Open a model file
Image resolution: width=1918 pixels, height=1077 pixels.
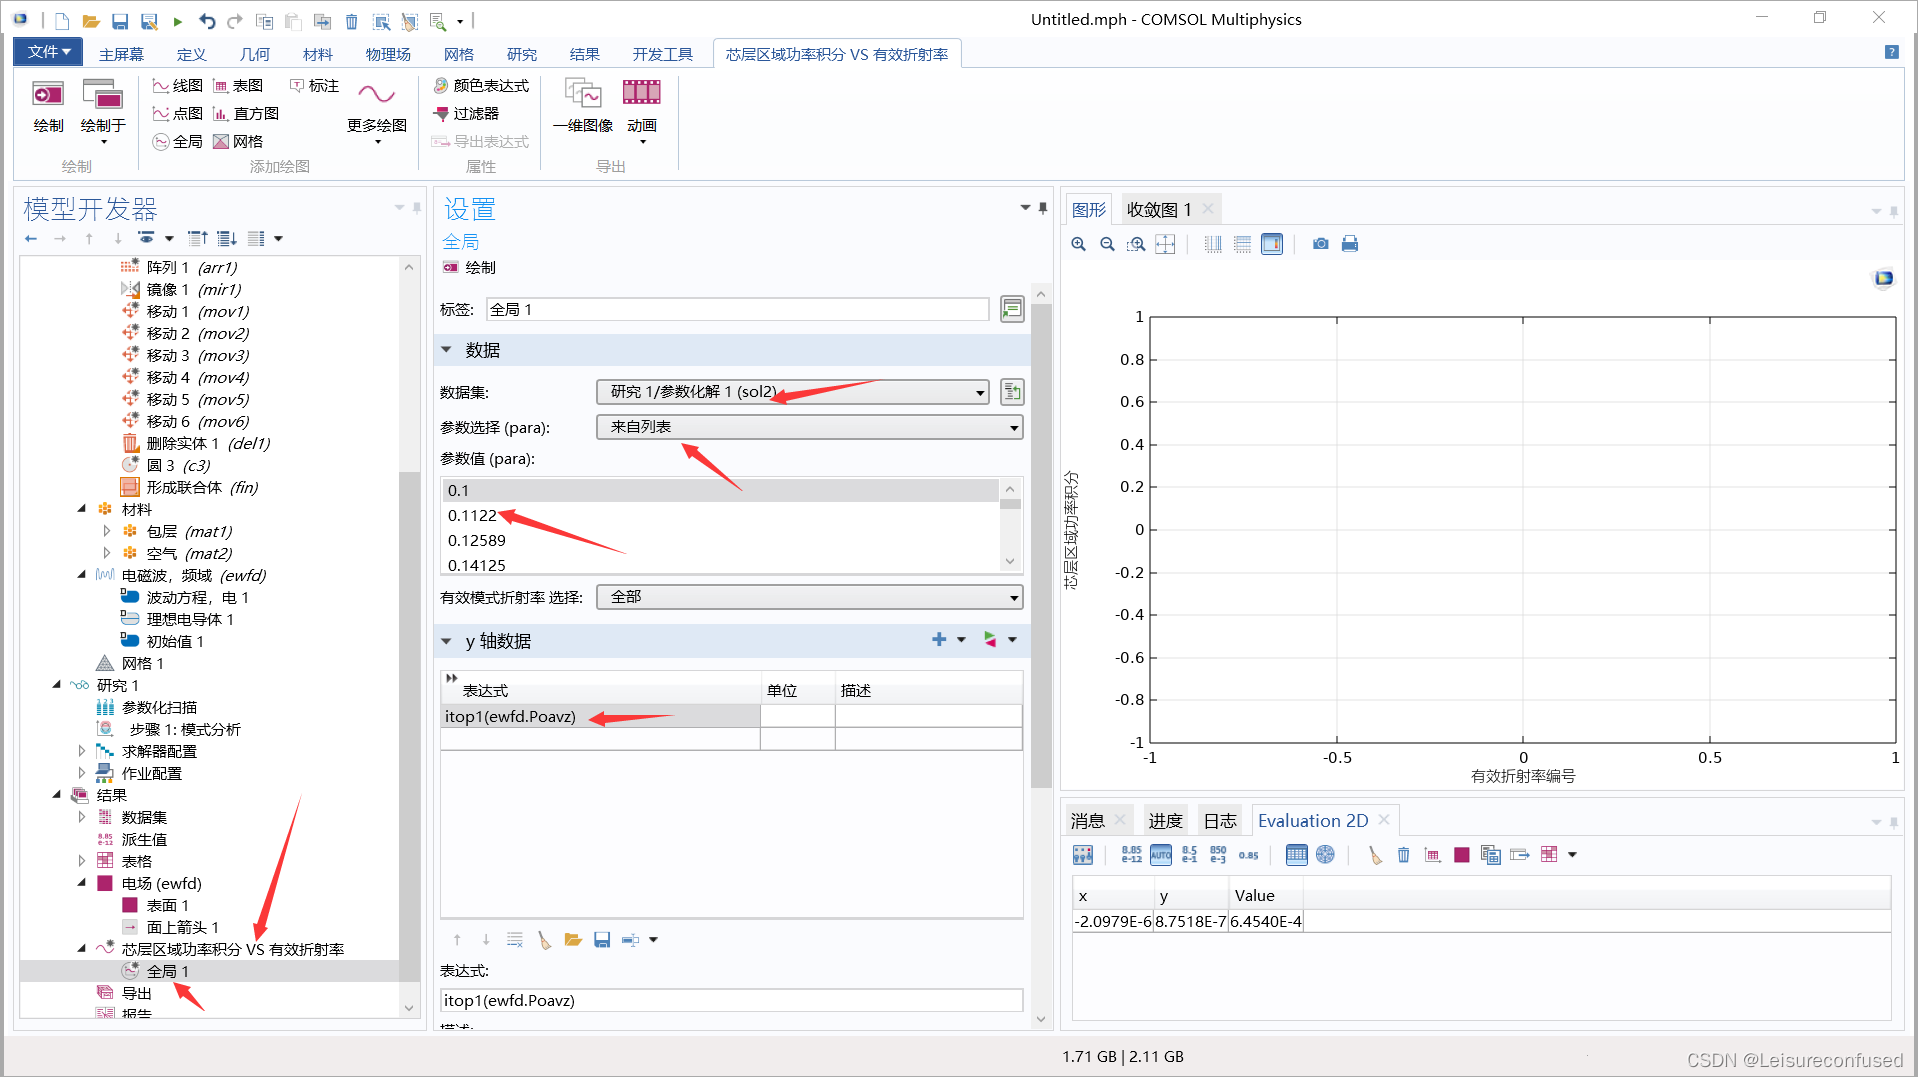pyautogui.click(x=91, y=21)
